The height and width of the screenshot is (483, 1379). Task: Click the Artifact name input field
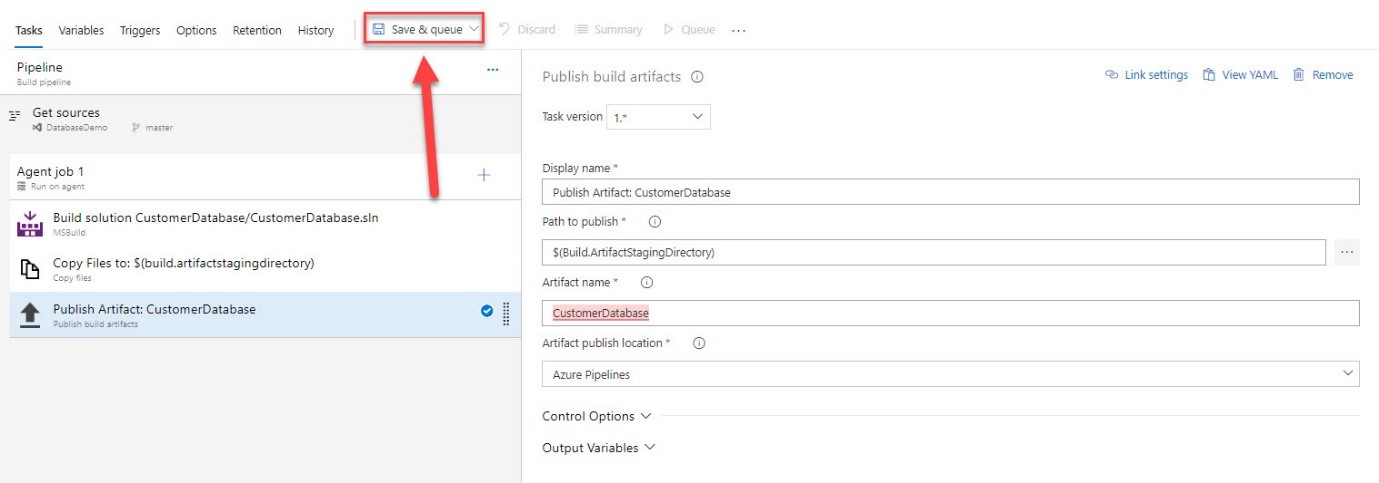950,313
